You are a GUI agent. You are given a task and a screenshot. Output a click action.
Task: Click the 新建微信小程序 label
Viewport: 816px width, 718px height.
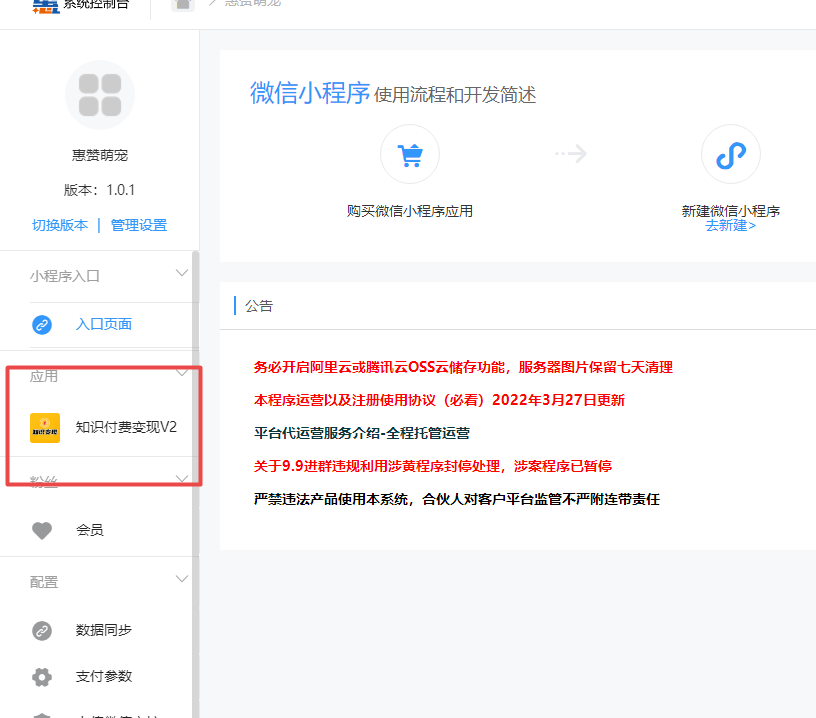point(731,211)
